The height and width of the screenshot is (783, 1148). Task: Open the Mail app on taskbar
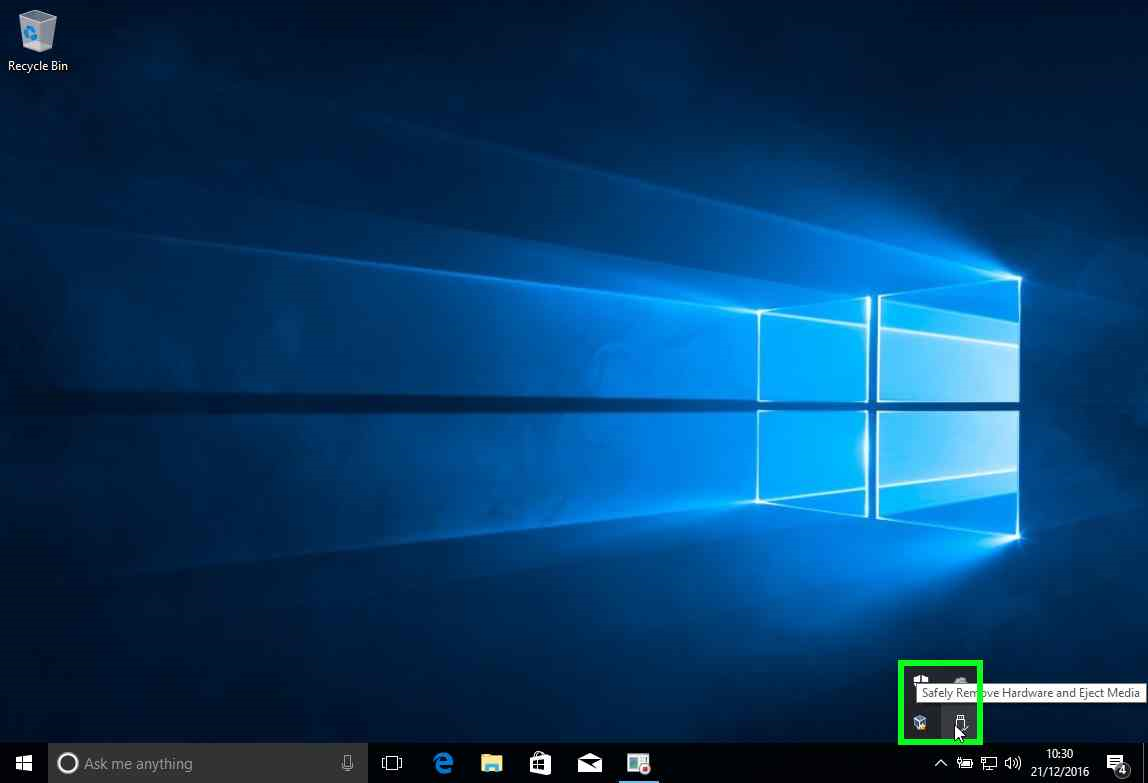point(589,763)
